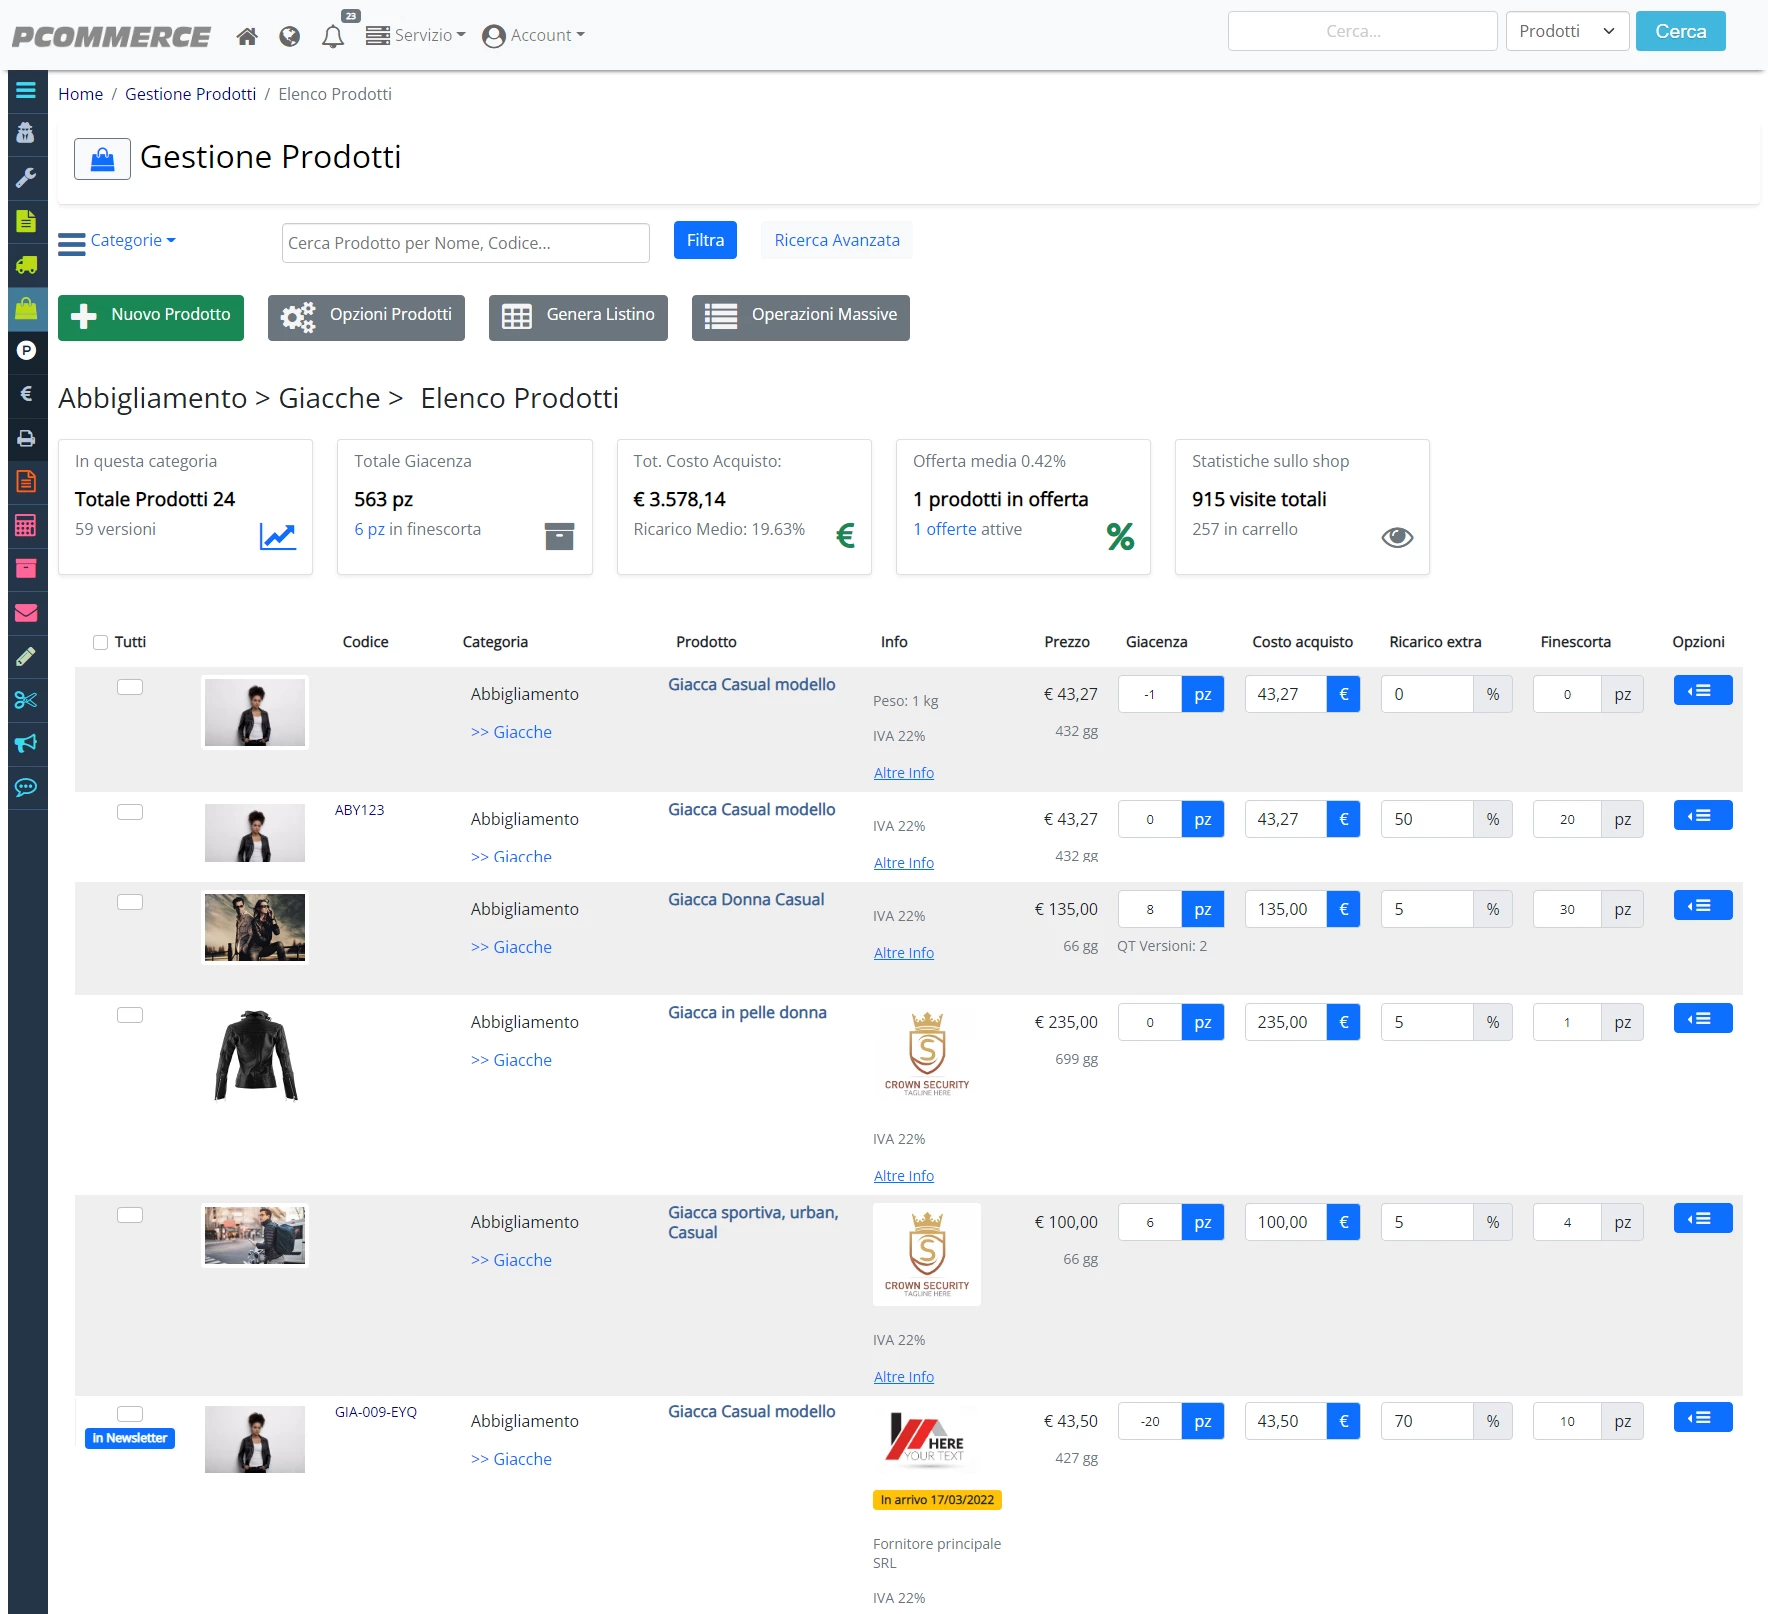
Task: Click the eye icon in Statistiche card
Action: pos(1397,538)
